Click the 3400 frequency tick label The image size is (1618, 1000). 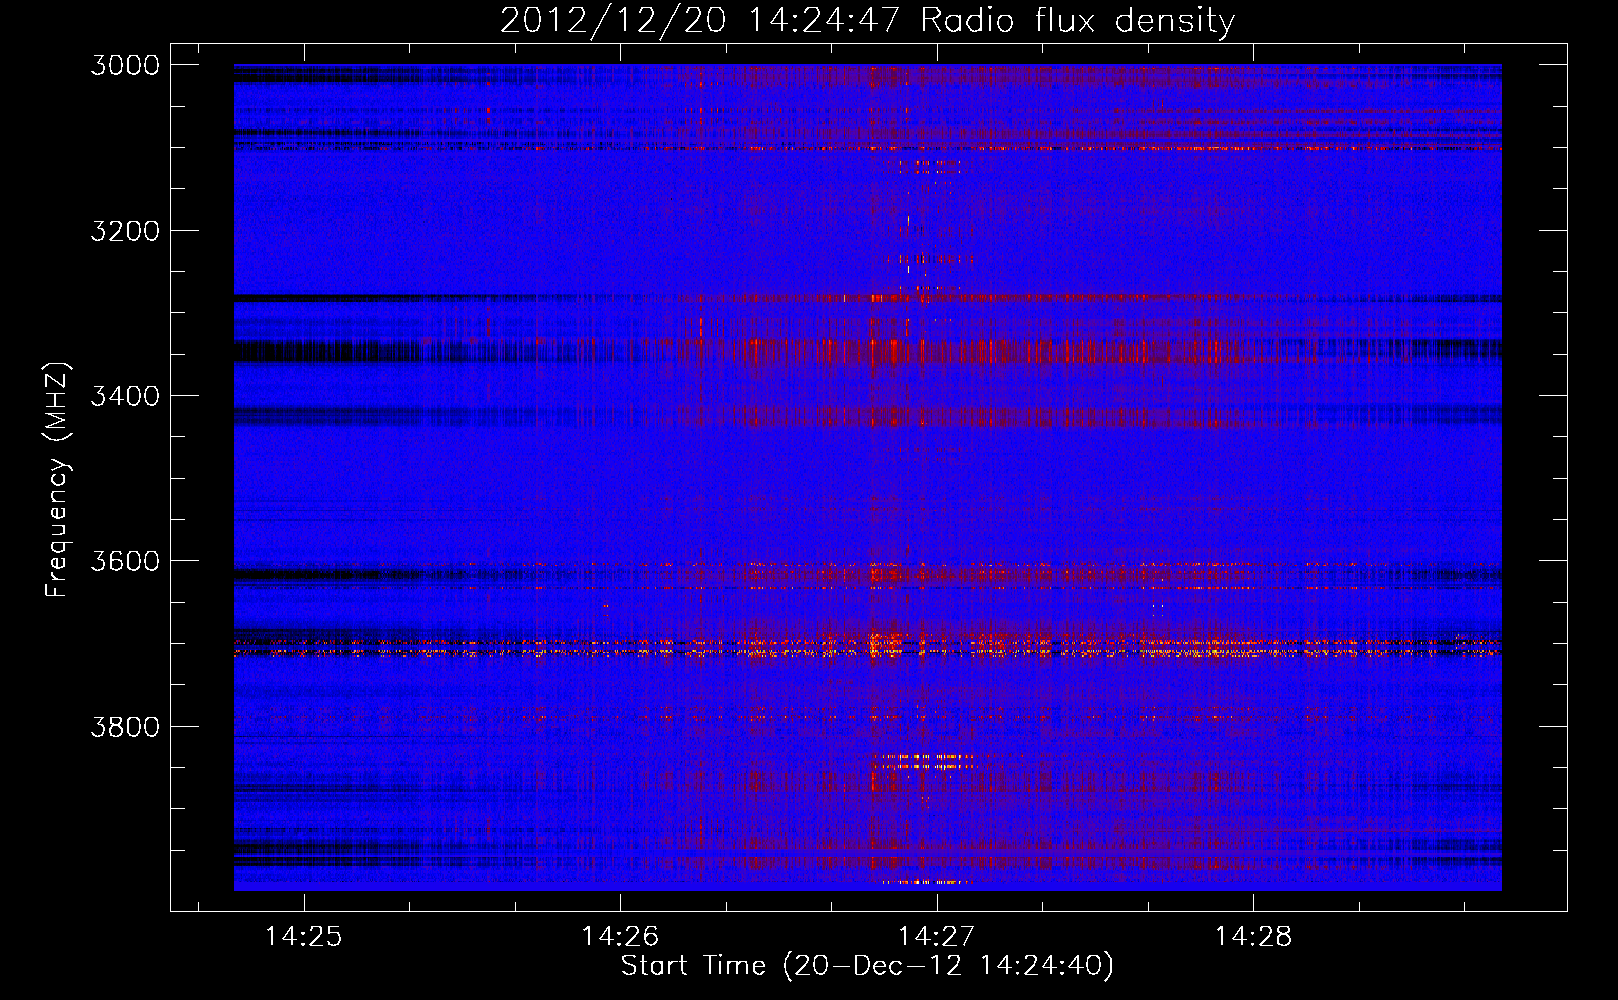125,396
